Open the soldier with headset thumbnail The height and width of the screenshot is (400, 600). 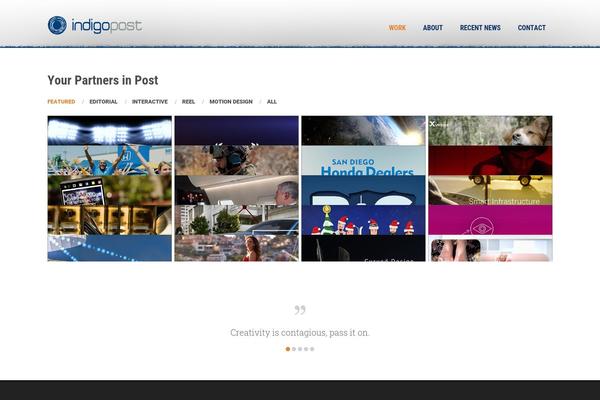click(236, 160)
